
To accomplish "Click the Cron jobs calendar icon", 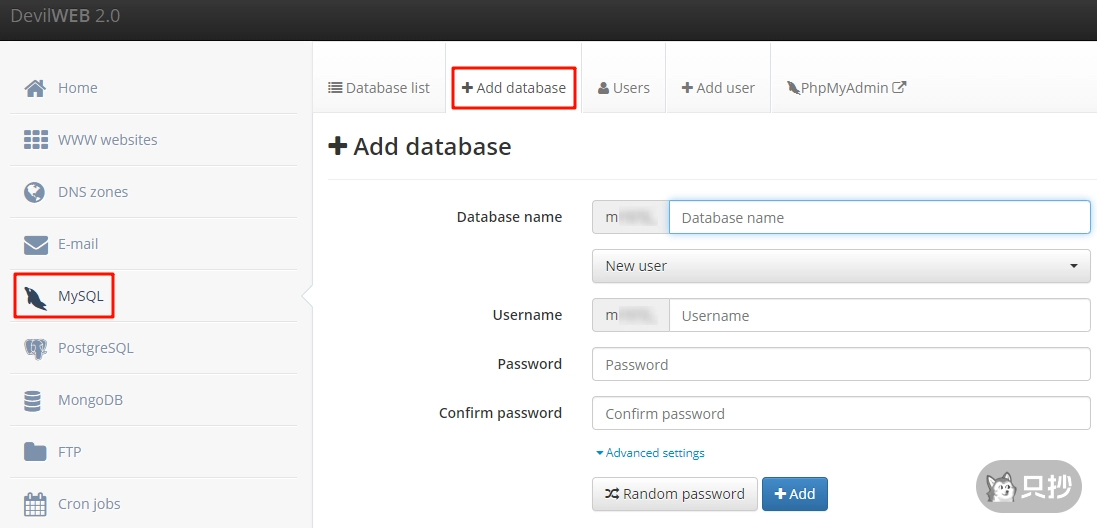I will point(35,504).
